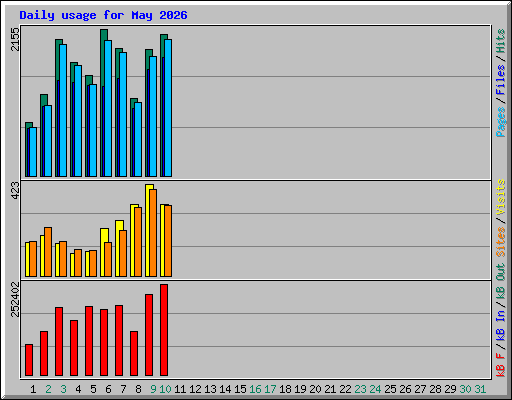Click day 22 on the x-axis
The image size is (512, 400).
345,389
